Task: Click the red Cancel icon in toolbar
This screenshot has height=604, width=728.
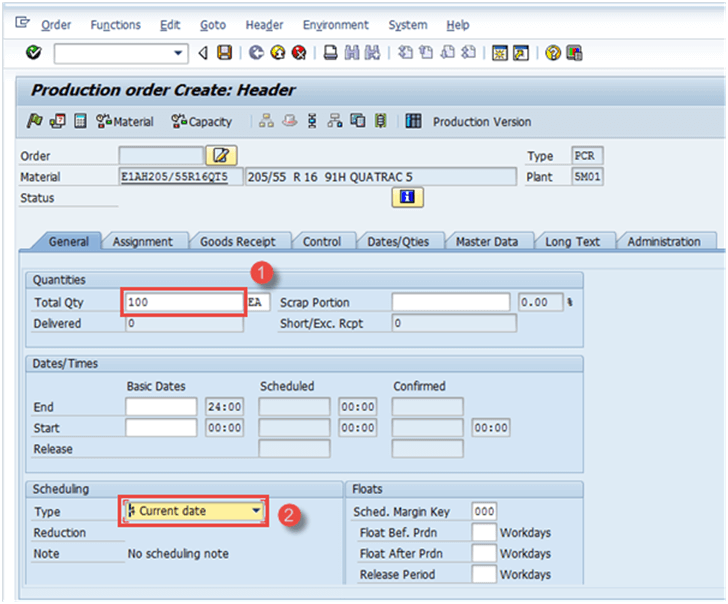Action: coord(296,53)
